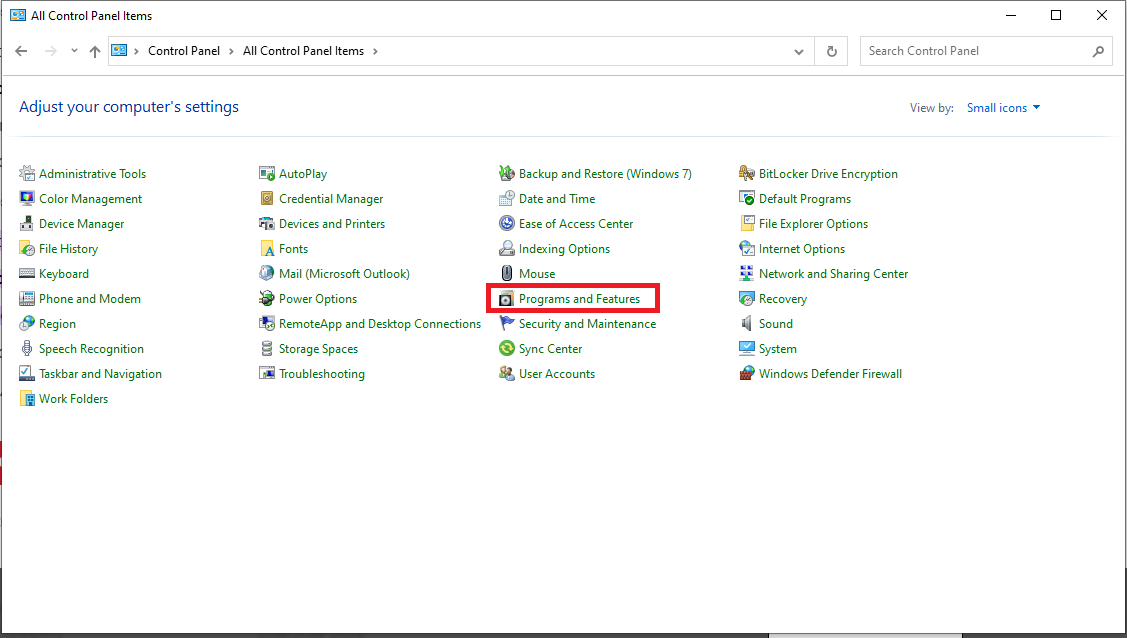Click the Speech Recognition microphone icon
The width and height of the screenshot is (1127, 638).
(x=27, y=348)
